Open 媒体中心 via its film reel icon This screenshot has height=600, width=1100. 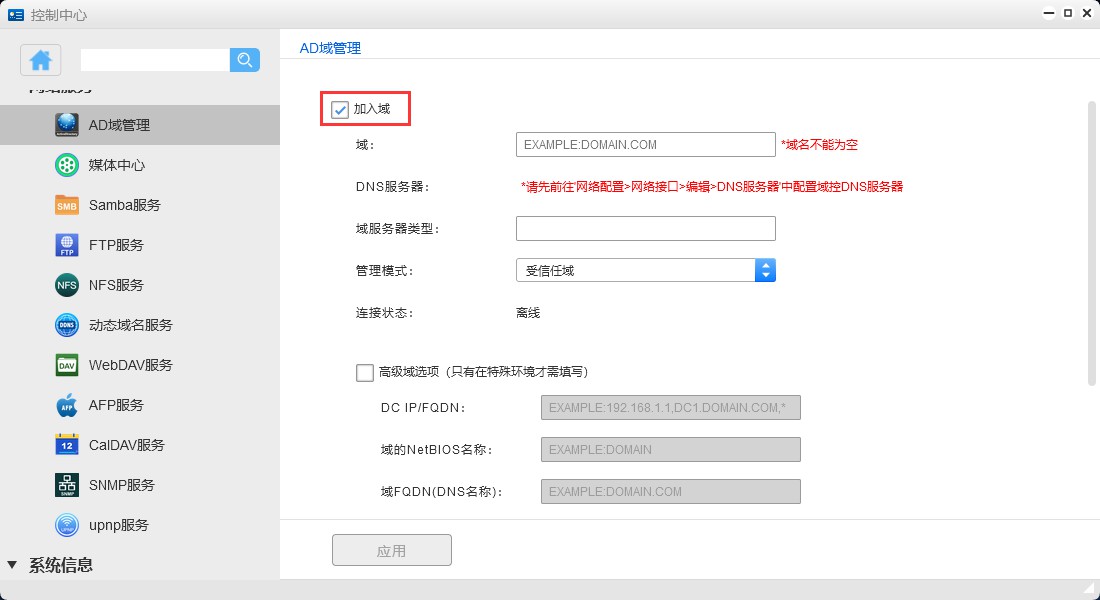point(67,165)
